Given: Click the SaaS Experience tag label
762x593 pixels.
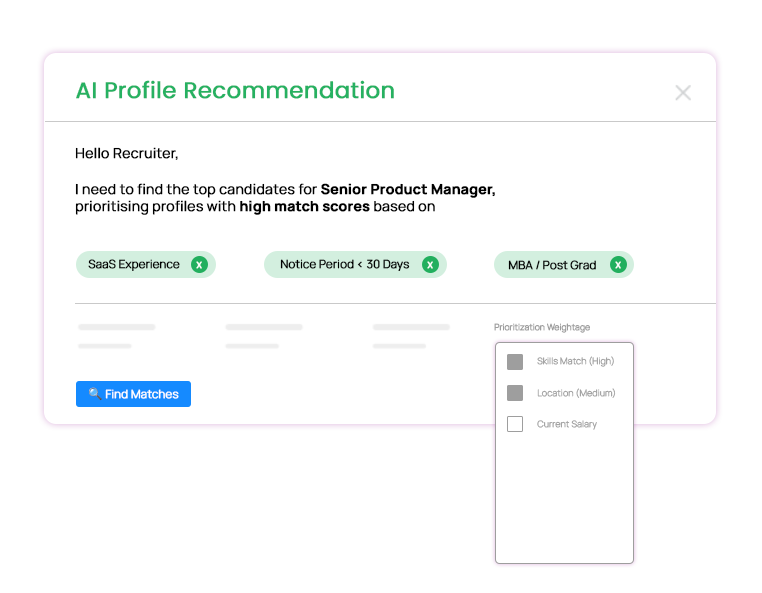Looking at the screenshot, I should 134,265.
